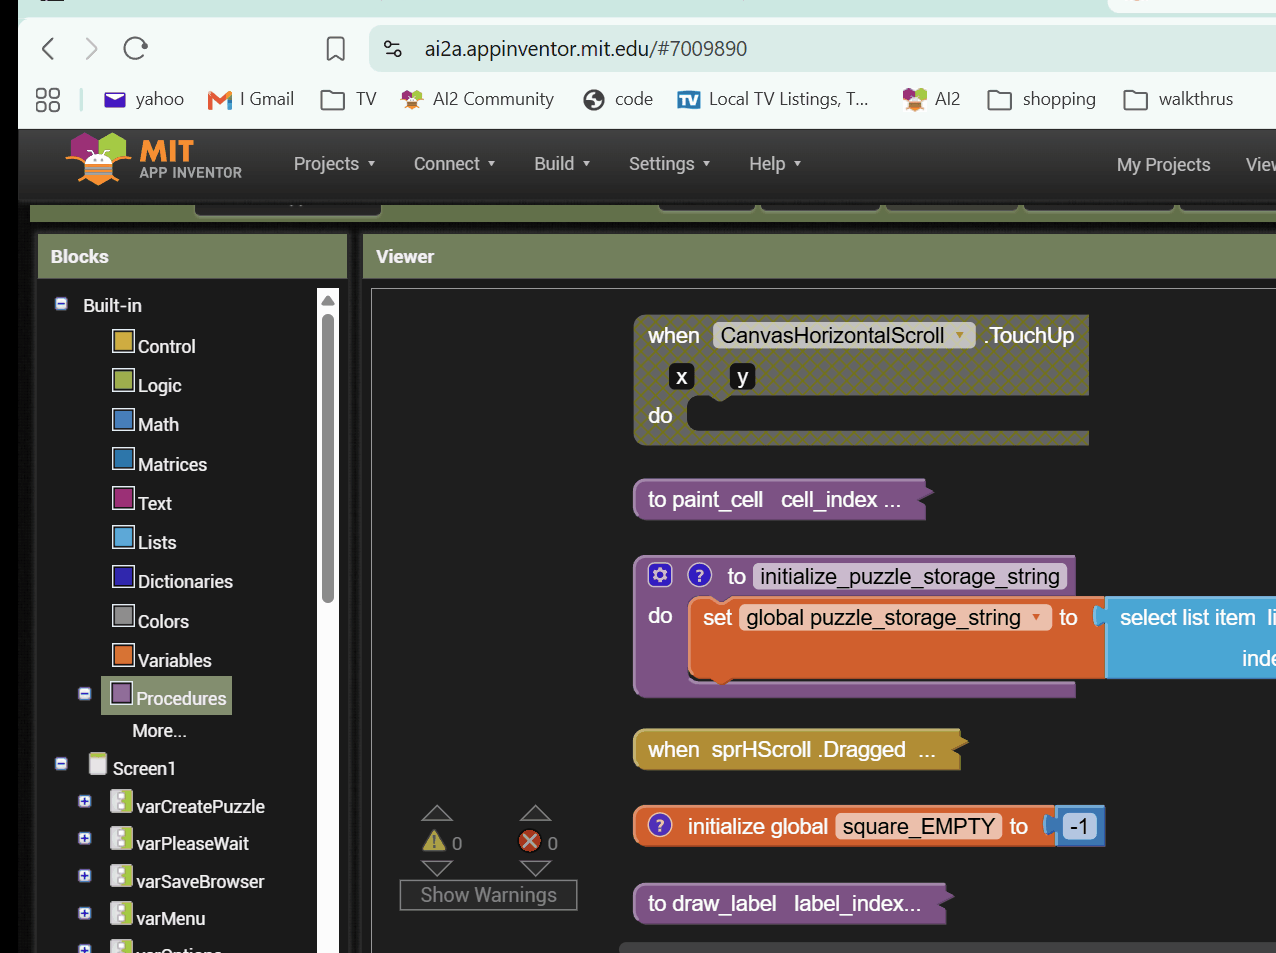Expand the varMenu node
Viewport: 1276px width, 953px height.
tap(85, 913)
